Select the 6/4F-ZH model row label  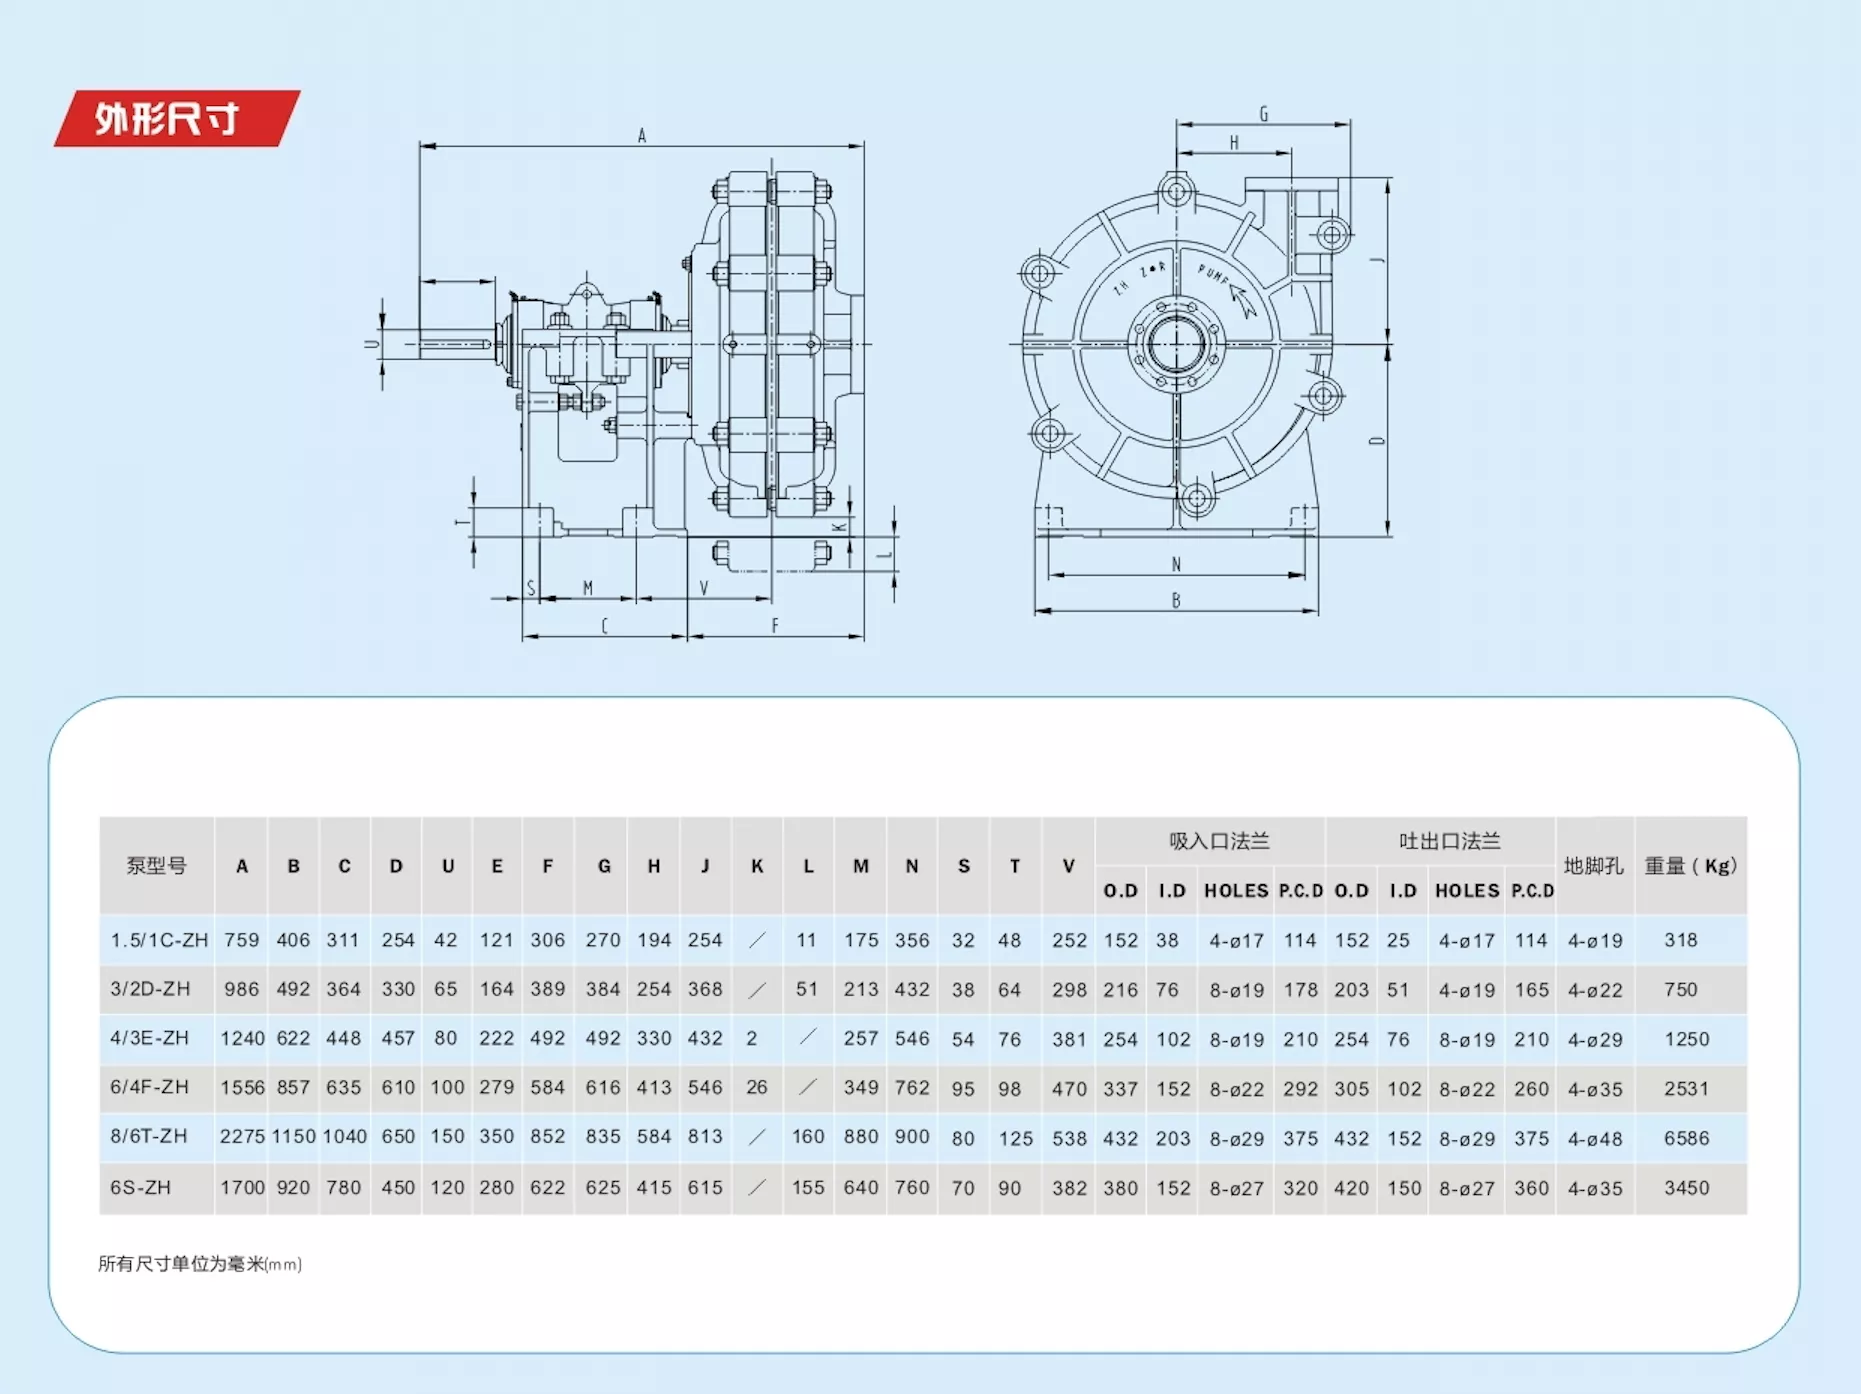pyautogui.click(x=149, y=1087)
